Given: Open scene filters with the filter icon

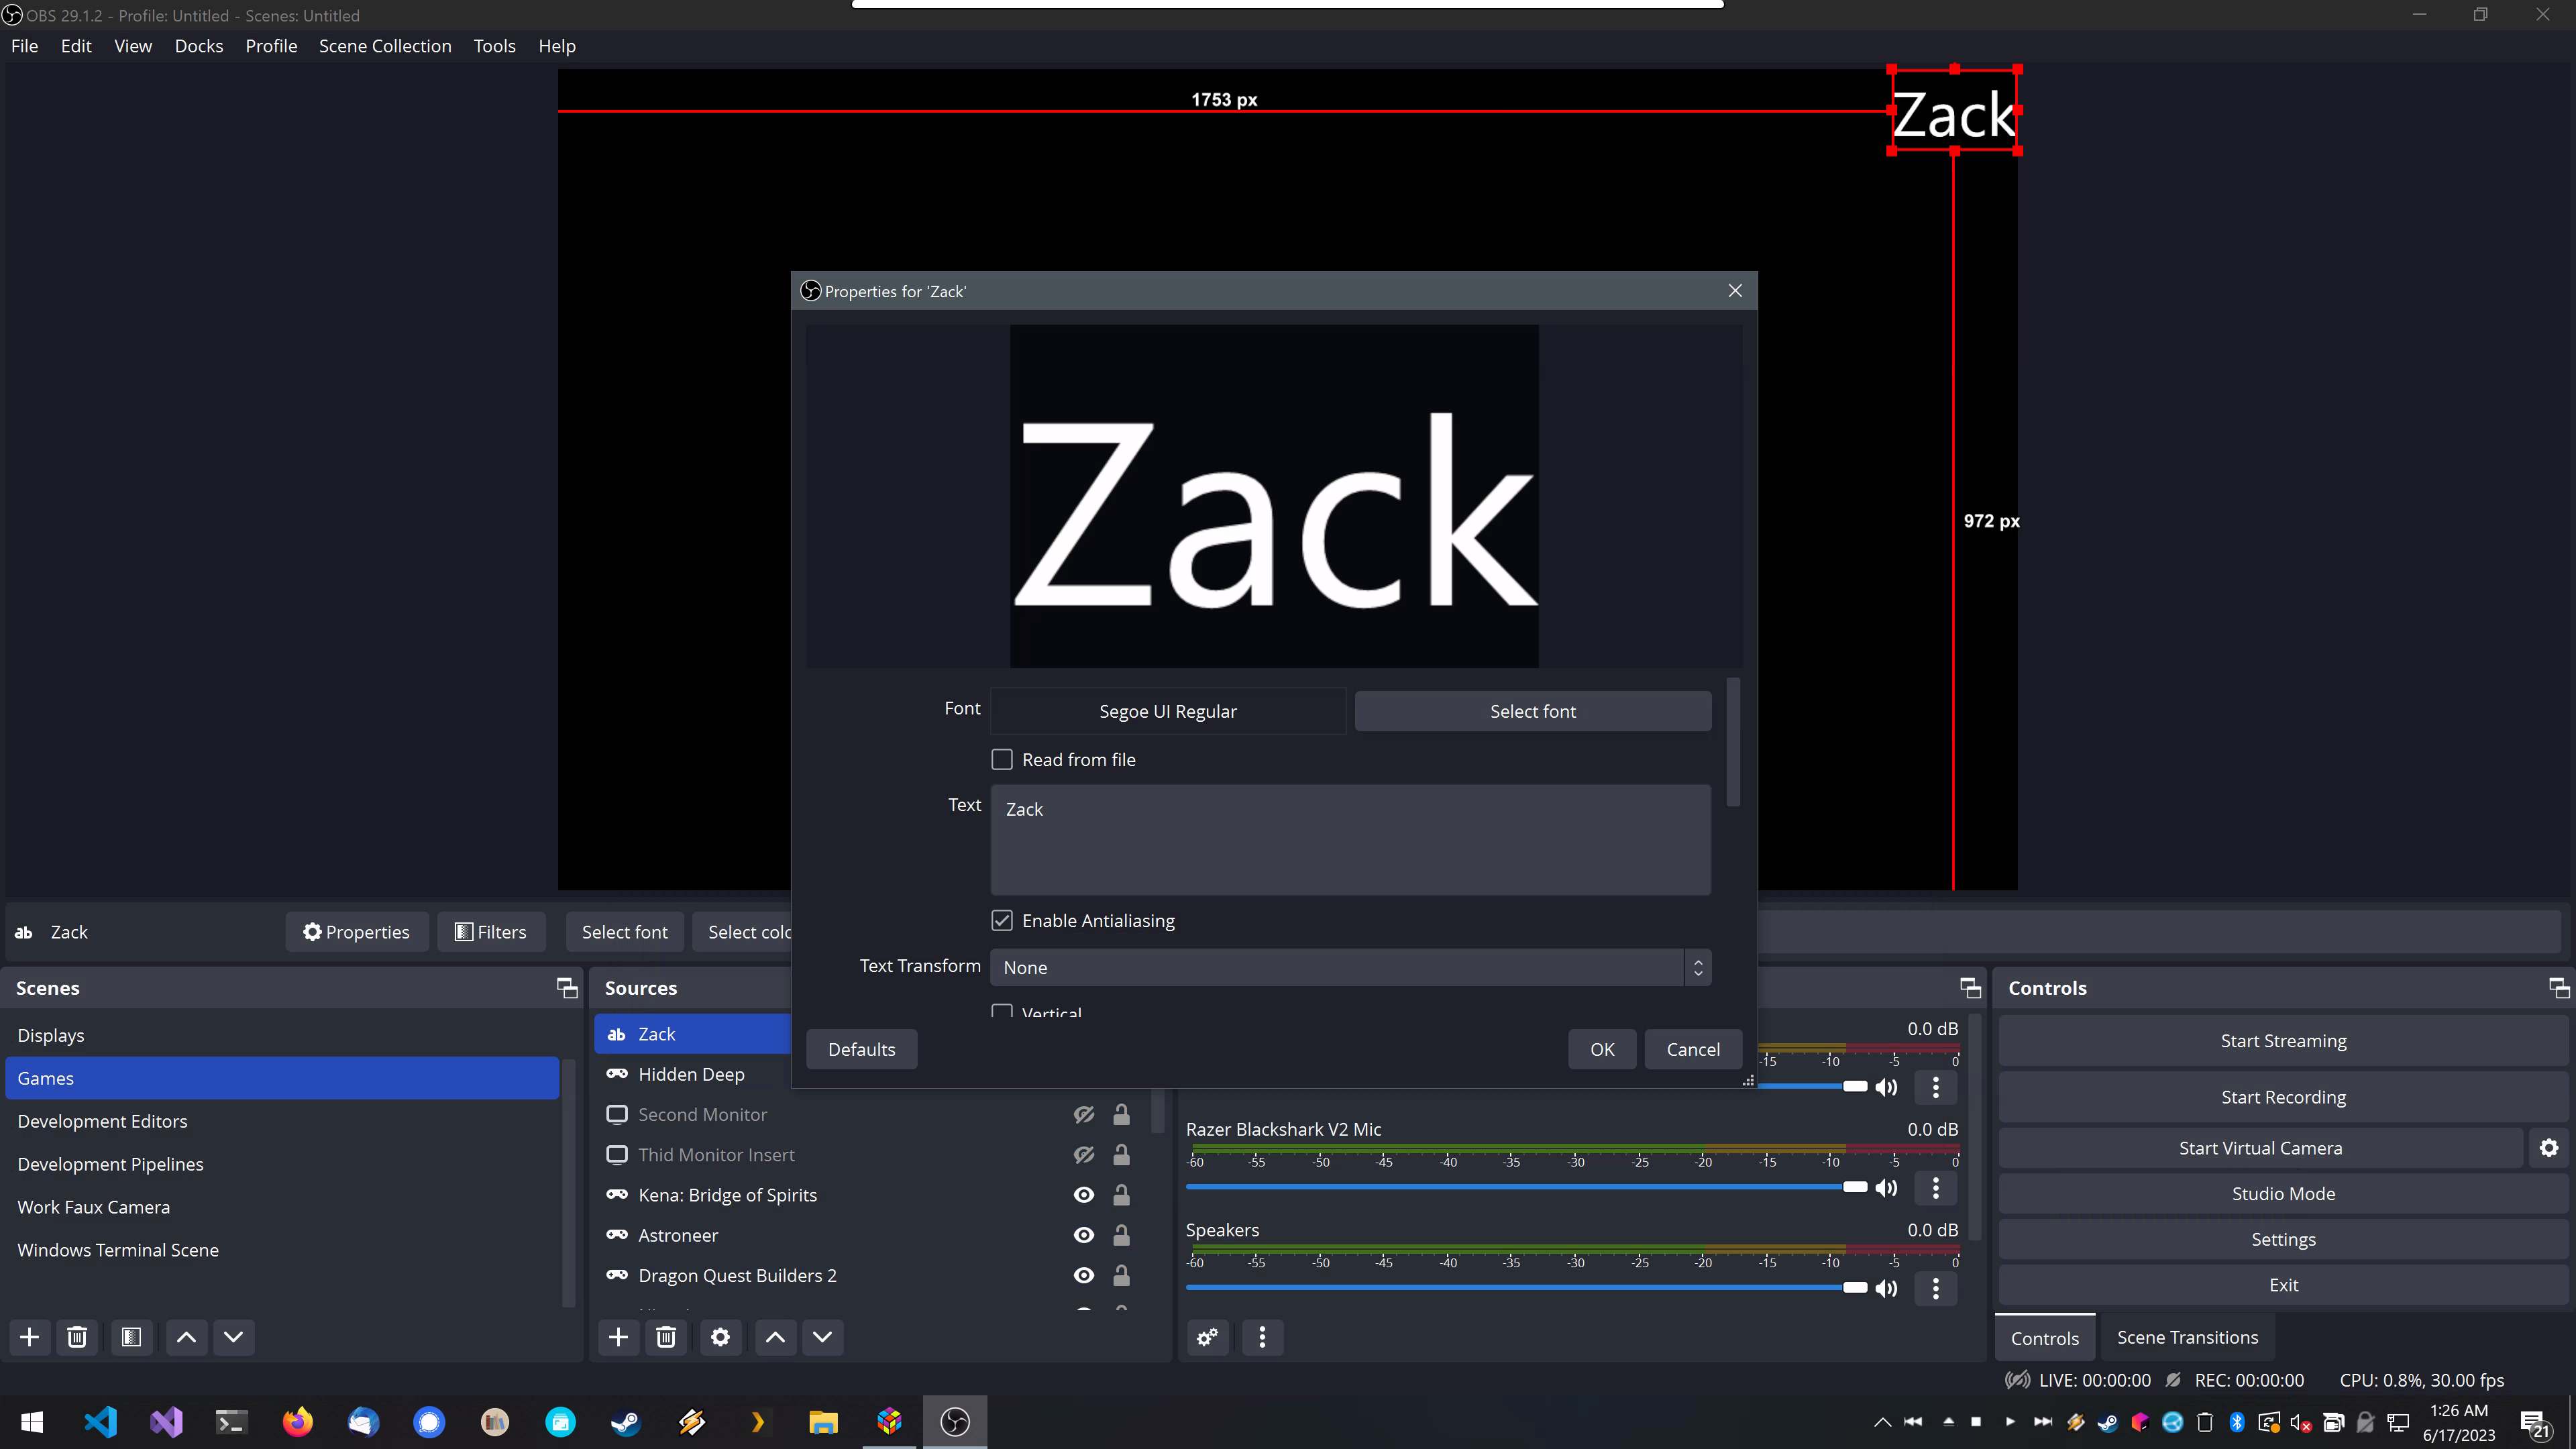Looking at the screenshot, I should (131, 1337).
